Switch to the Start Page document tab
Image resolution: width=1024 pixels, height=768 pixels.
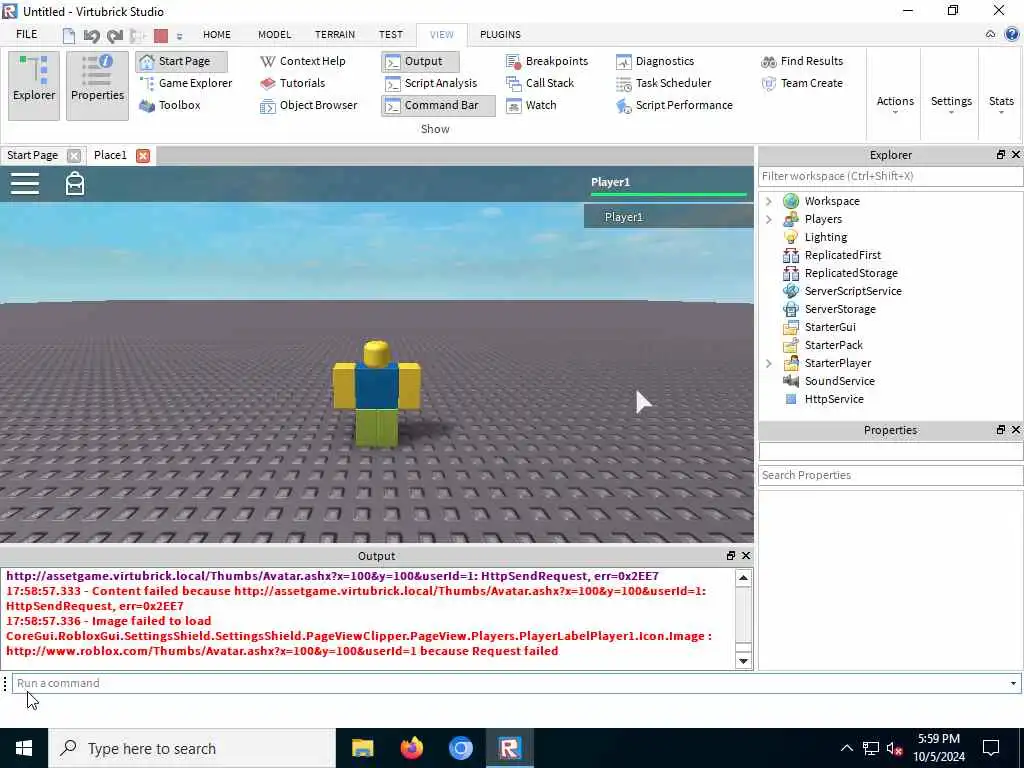[x=33, y=155]
